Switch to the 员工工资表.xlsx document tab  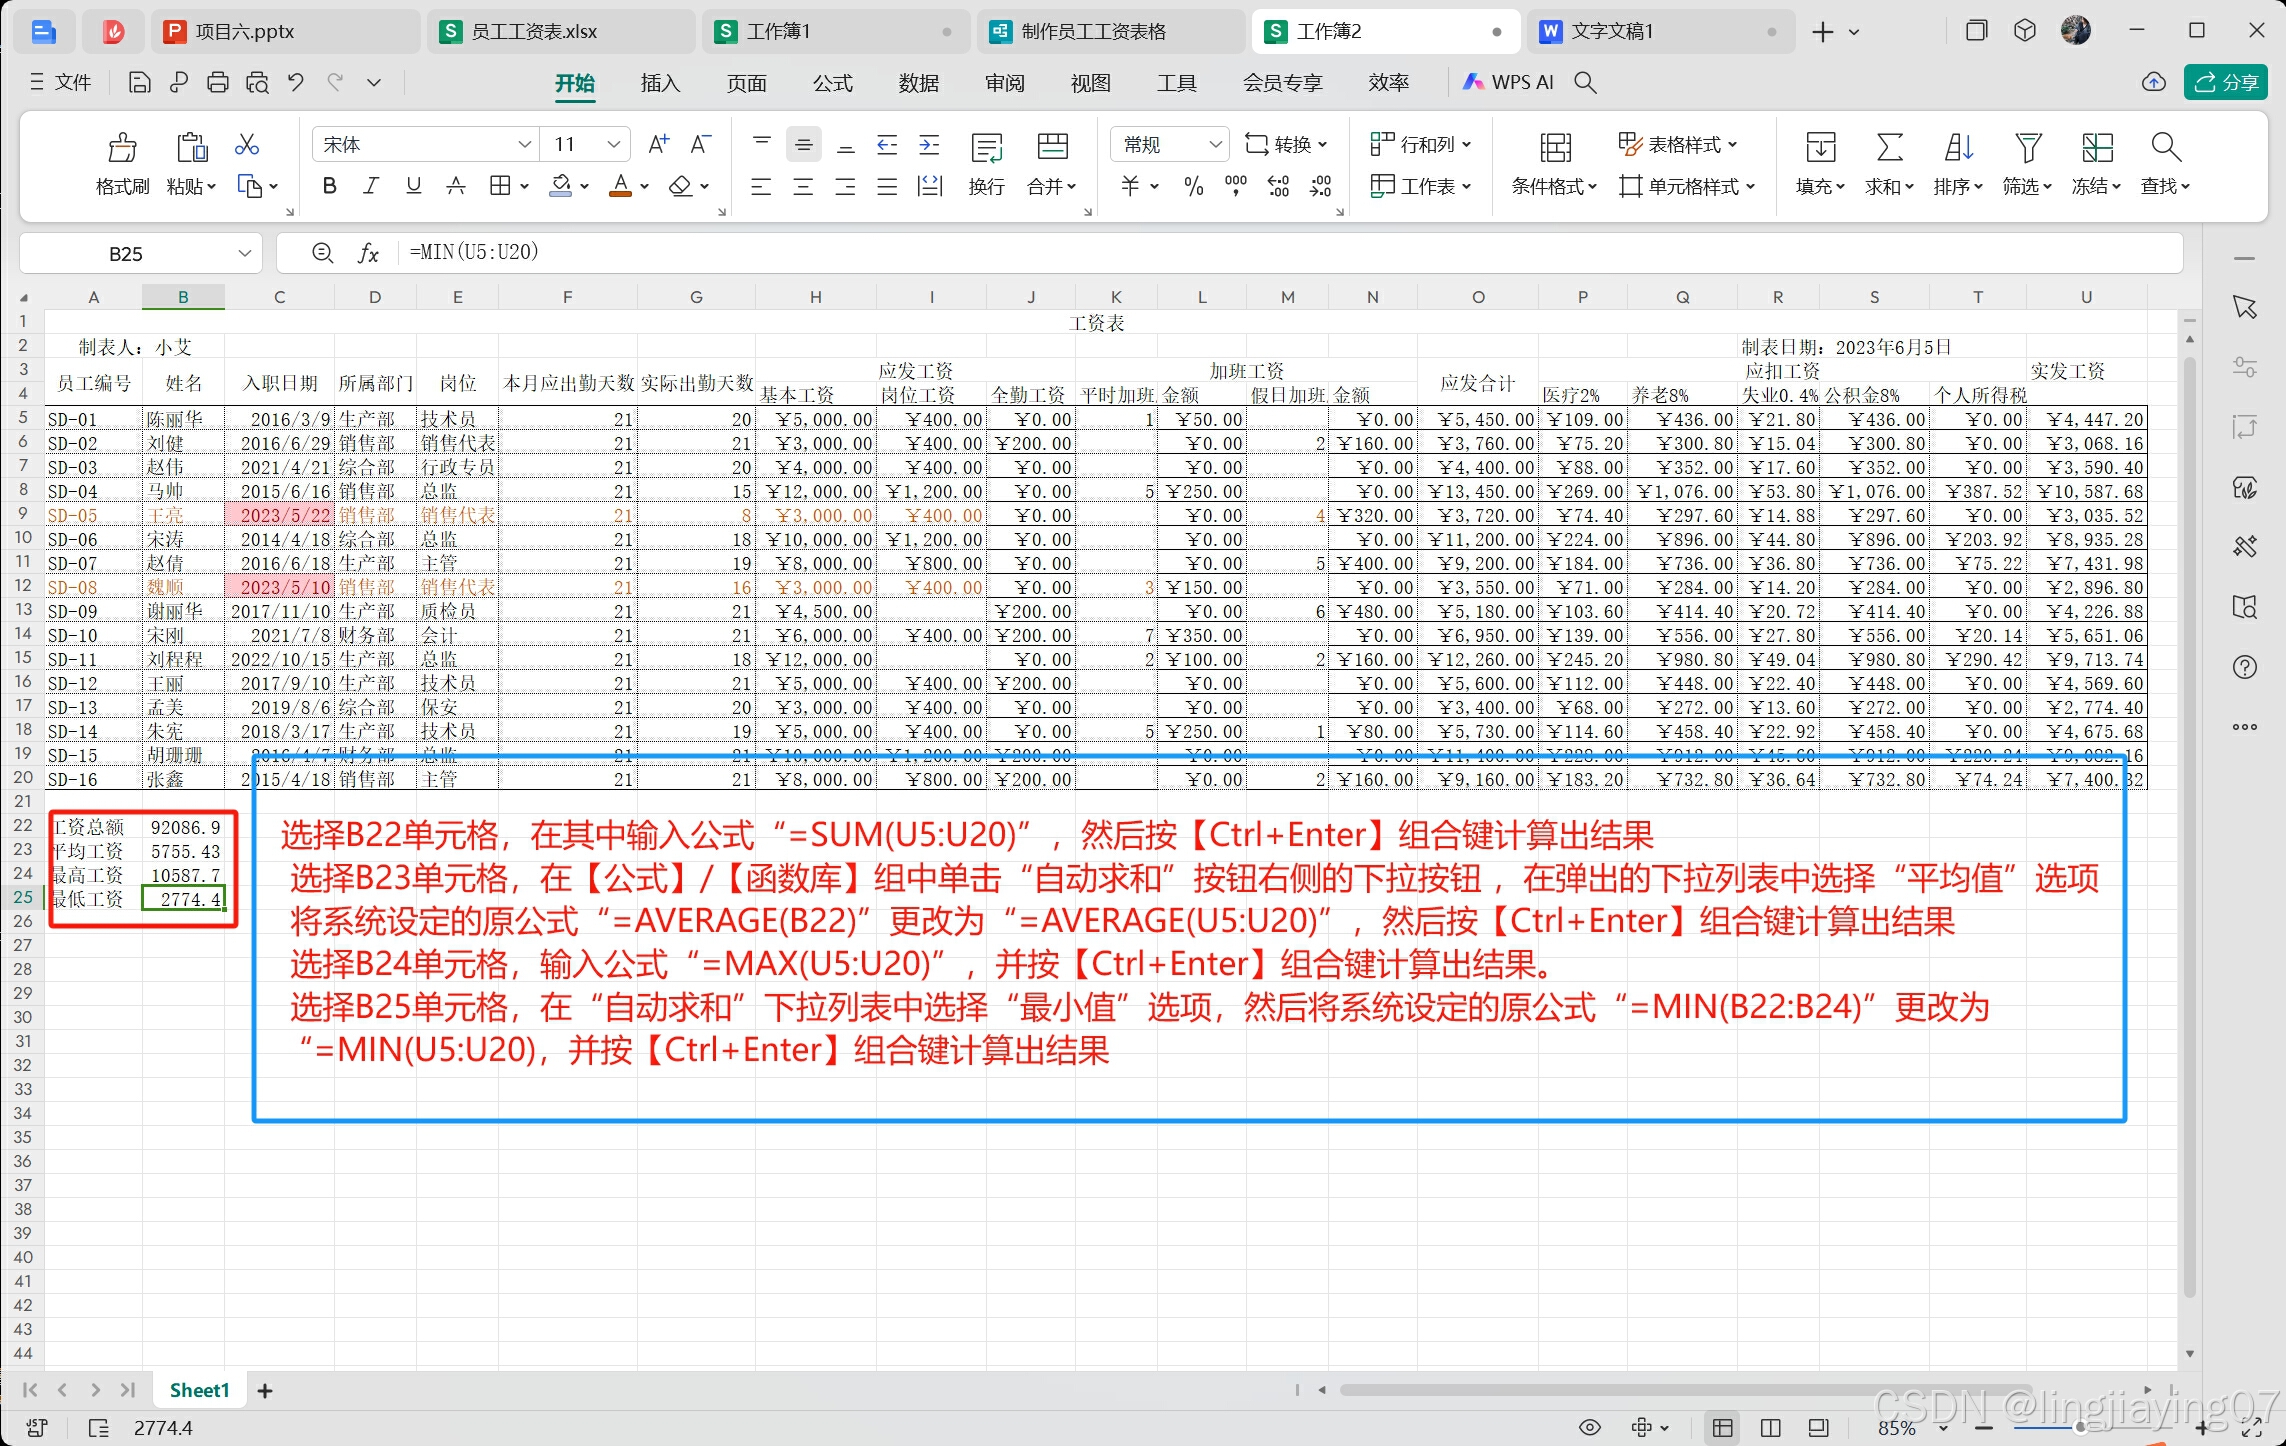534,32
